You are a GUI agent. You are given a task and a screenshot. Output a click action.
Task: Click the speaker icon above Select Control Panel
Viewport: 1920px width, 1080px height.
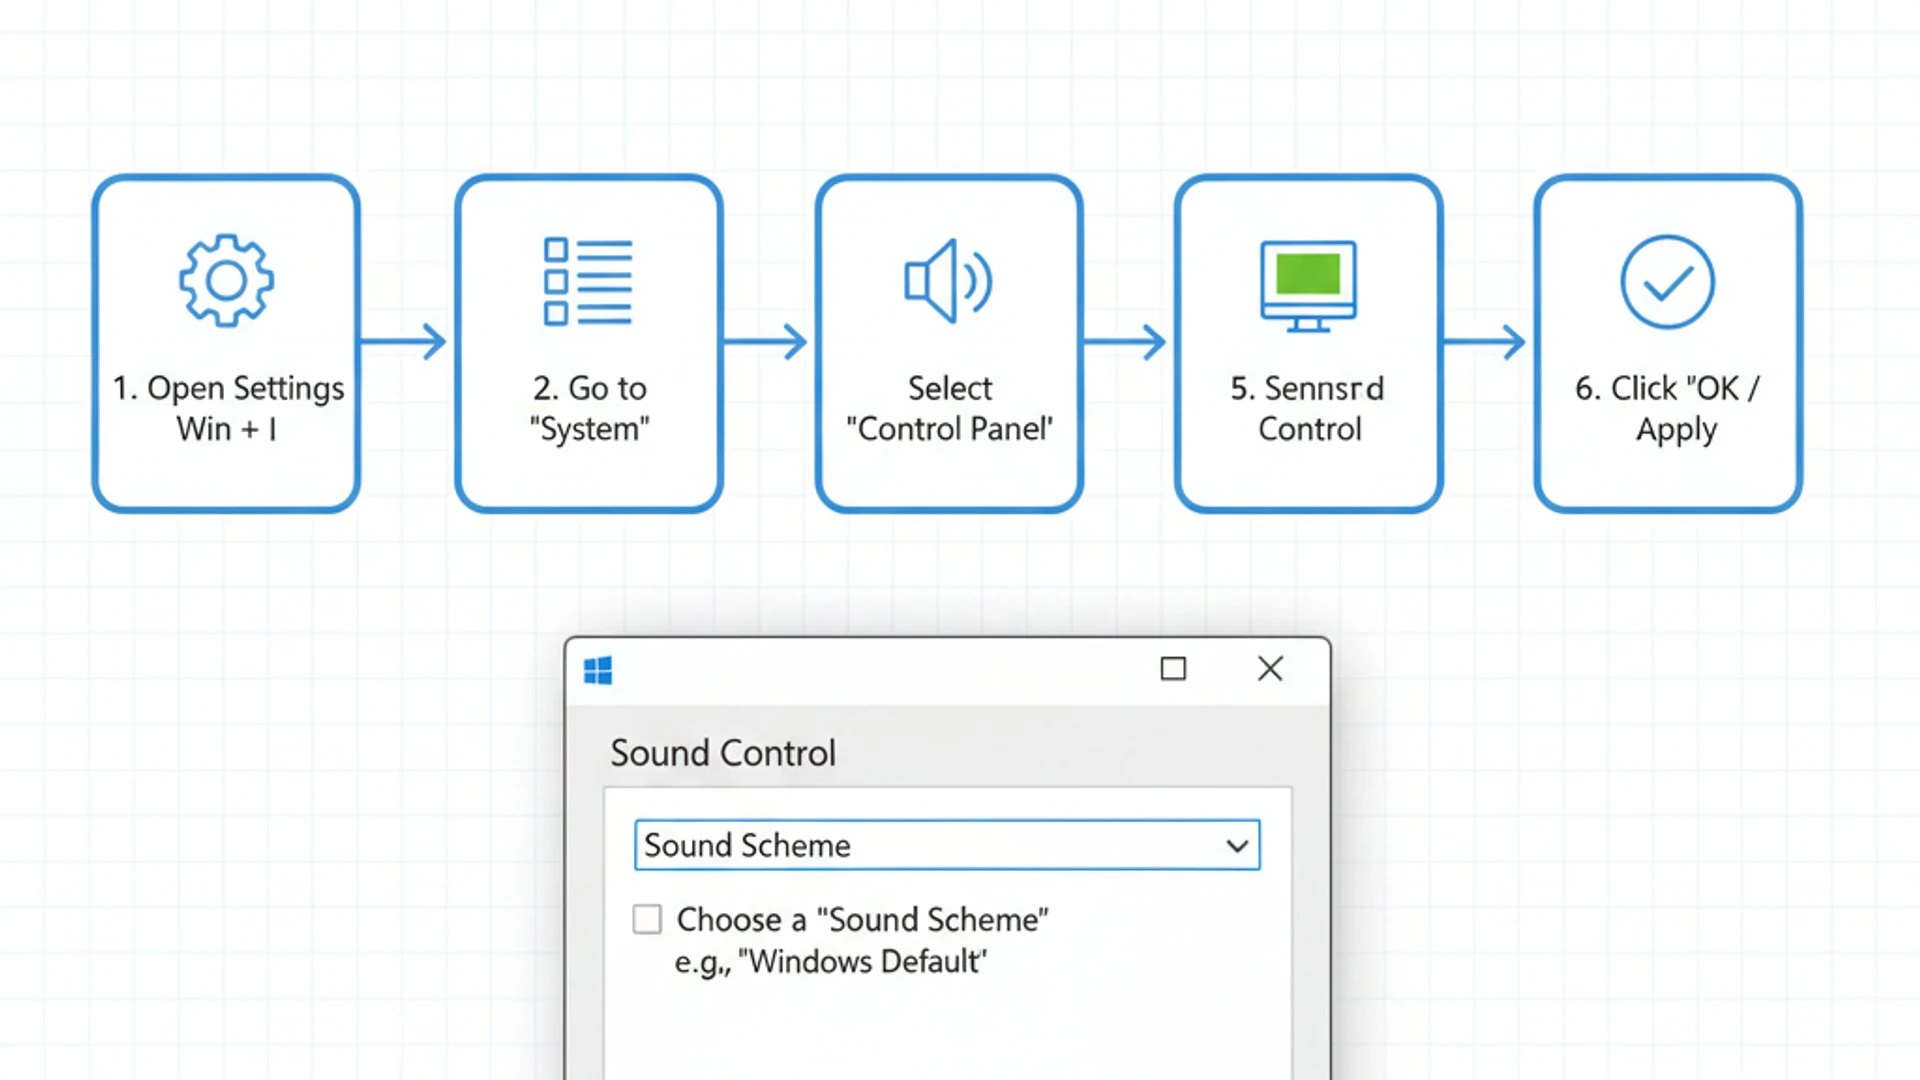948,281
